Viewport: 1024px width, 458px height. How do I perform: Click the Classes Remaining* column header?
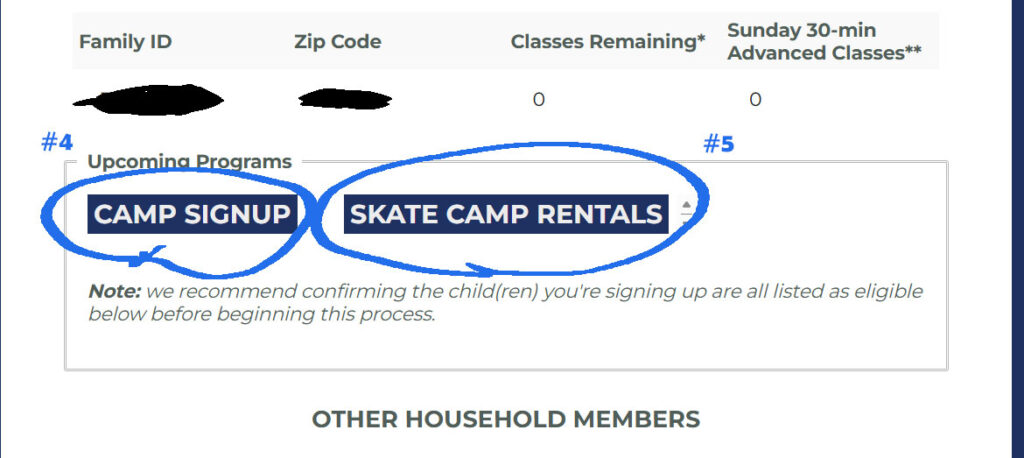(608, 42)
